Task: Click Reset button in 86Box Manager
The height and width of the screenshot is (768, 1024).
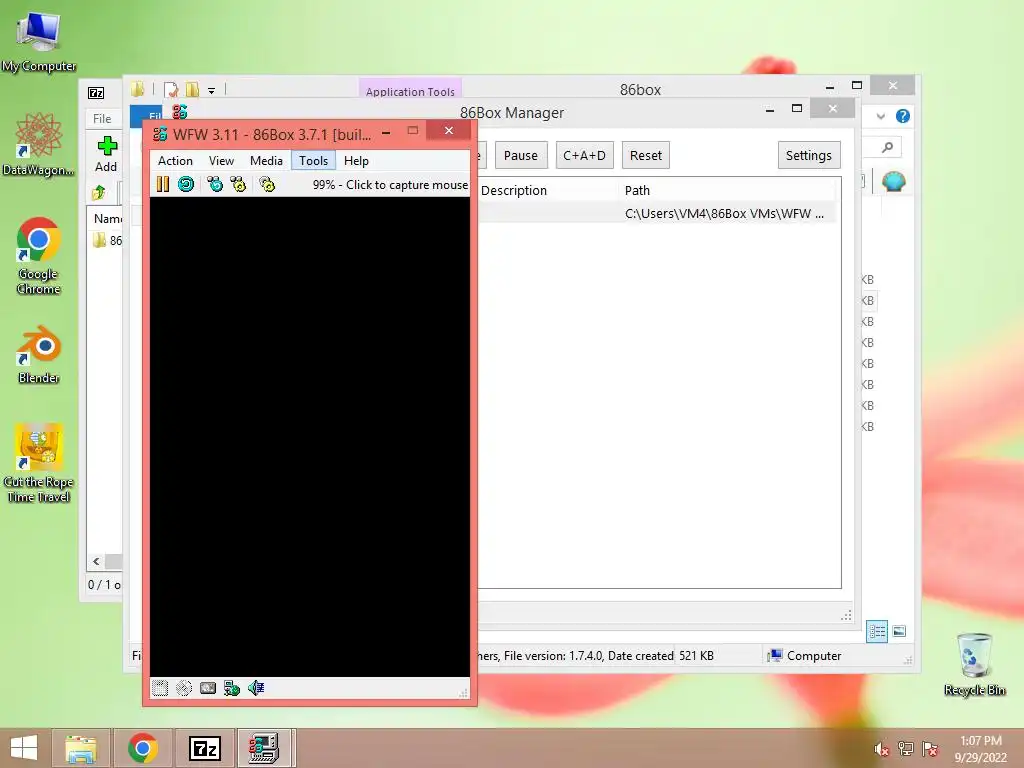Action: point(646,155)
